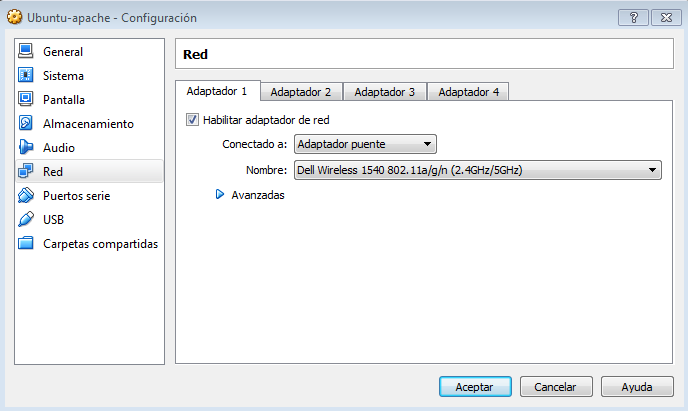Click the title bar help question mark

633,18
